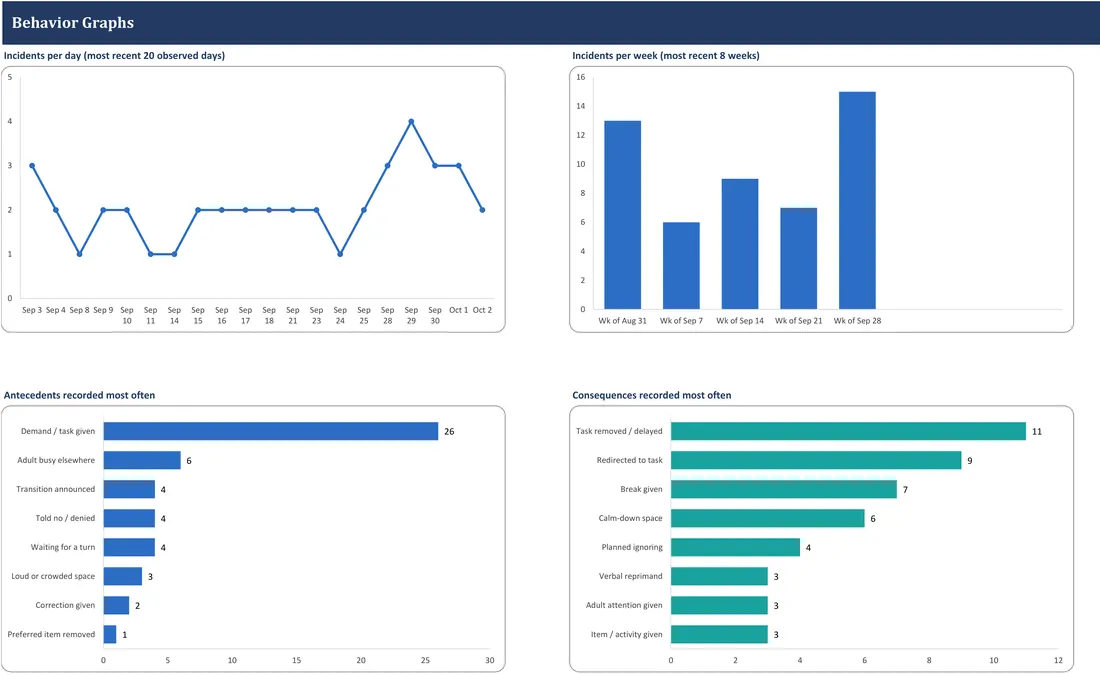This screenshot has width=1100, height=675.
Task: Click the 'Task removed / delayed' label
Action: 619,431
